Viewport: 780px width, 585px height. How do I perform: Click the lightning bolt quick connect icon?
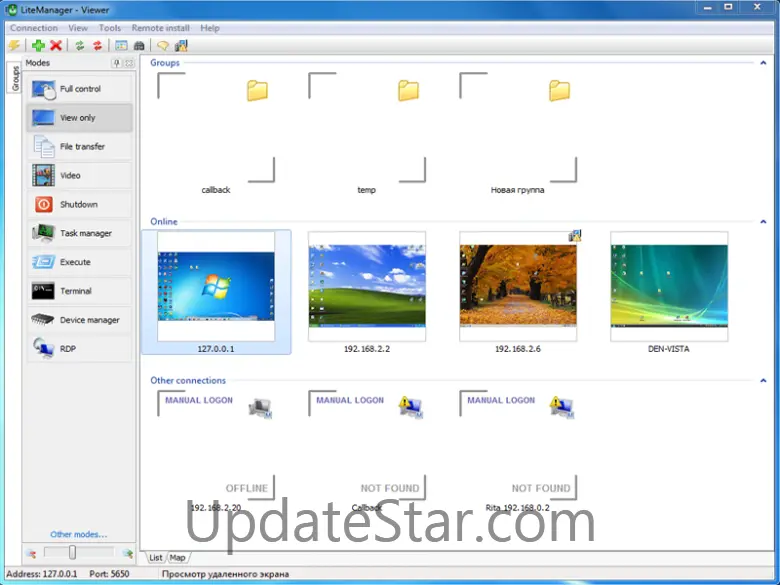pyautogui.click(x=14, y=46)
